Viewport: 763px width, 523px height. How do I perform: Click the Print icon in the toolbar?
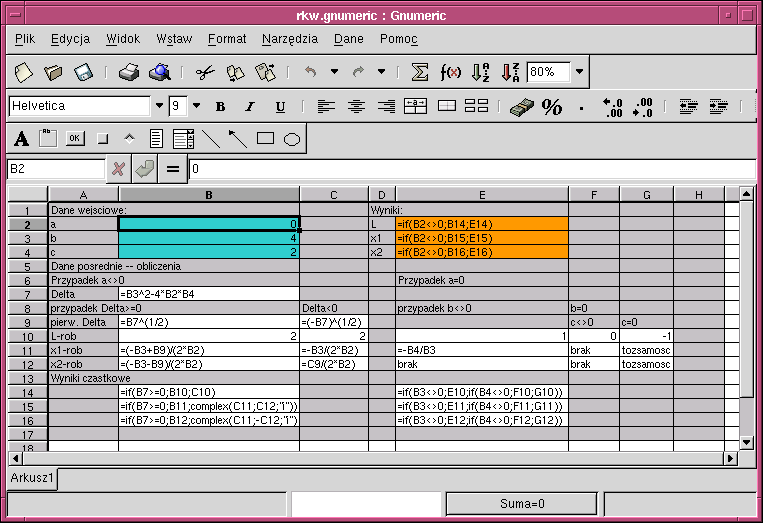click(129, 72)
